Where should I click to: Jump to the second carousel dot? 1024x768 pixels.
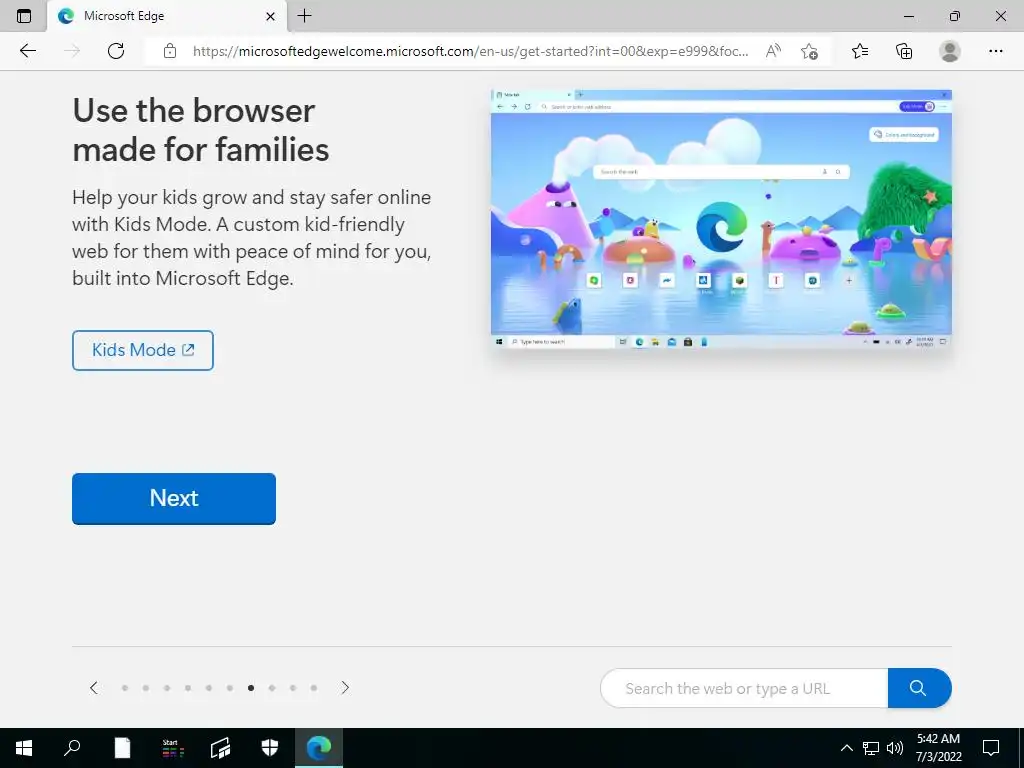point(146,688)
